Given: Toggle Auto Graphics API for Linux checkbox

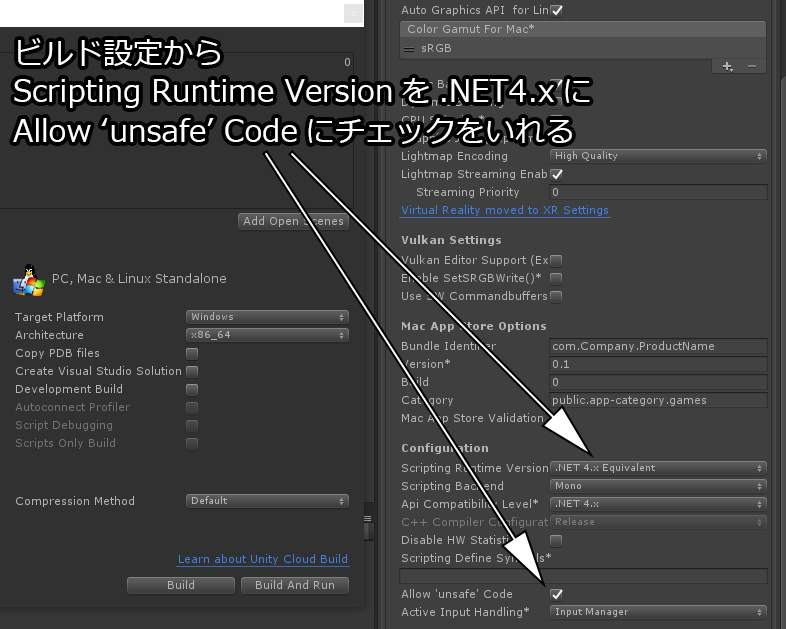Looking at the screenshot, I should [556, 11].
